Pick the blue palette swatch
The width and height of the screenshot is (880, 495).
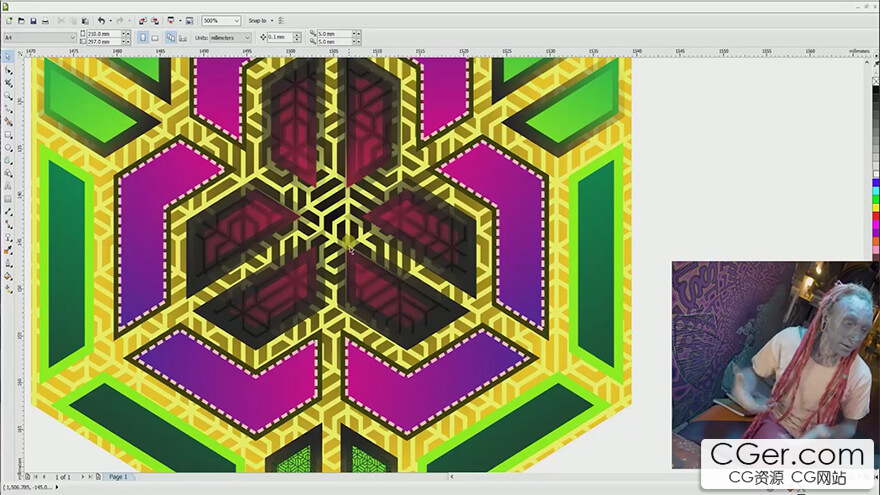coord(876,183)
